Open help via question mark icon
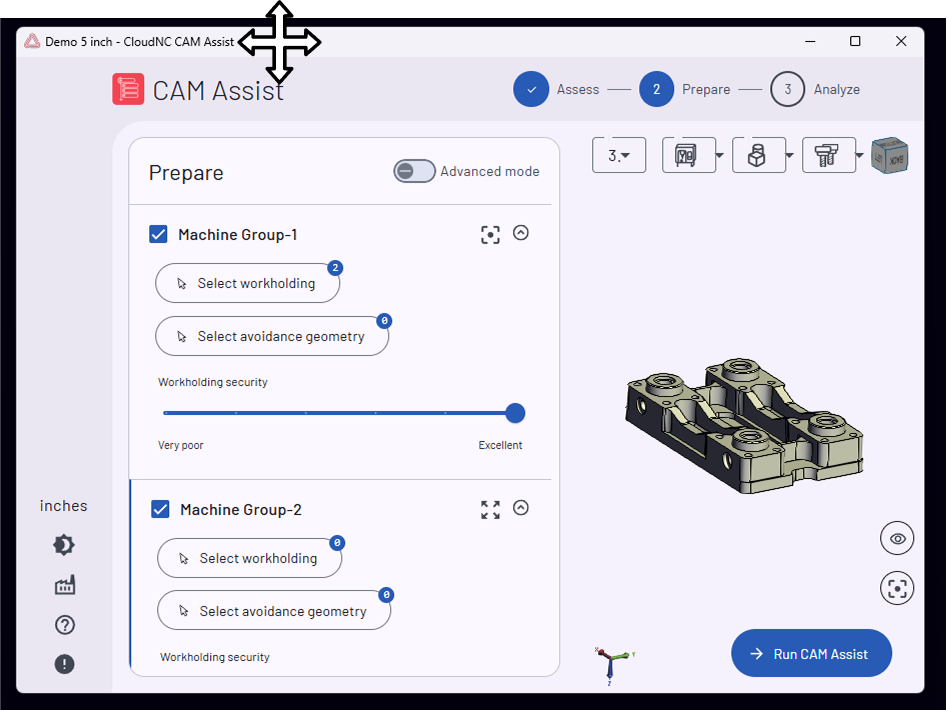947x710 pixels. click(x=65, y=625)
